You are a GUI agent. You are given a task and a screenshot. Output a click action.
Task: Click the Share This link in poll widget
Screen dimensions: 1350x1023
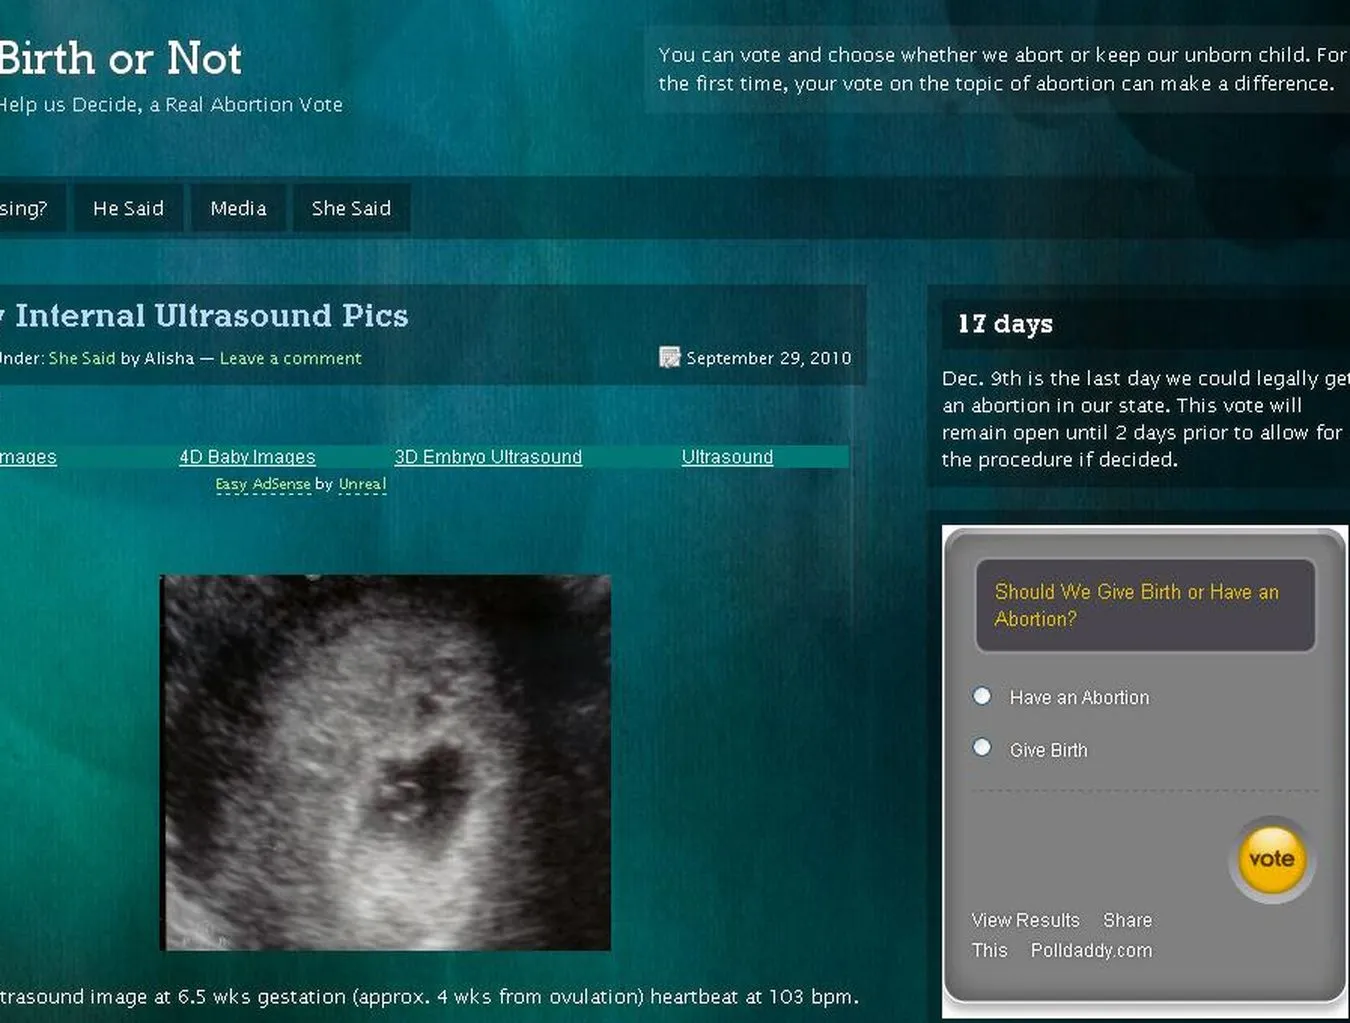pyautogui.click(x=1127, y=920)
